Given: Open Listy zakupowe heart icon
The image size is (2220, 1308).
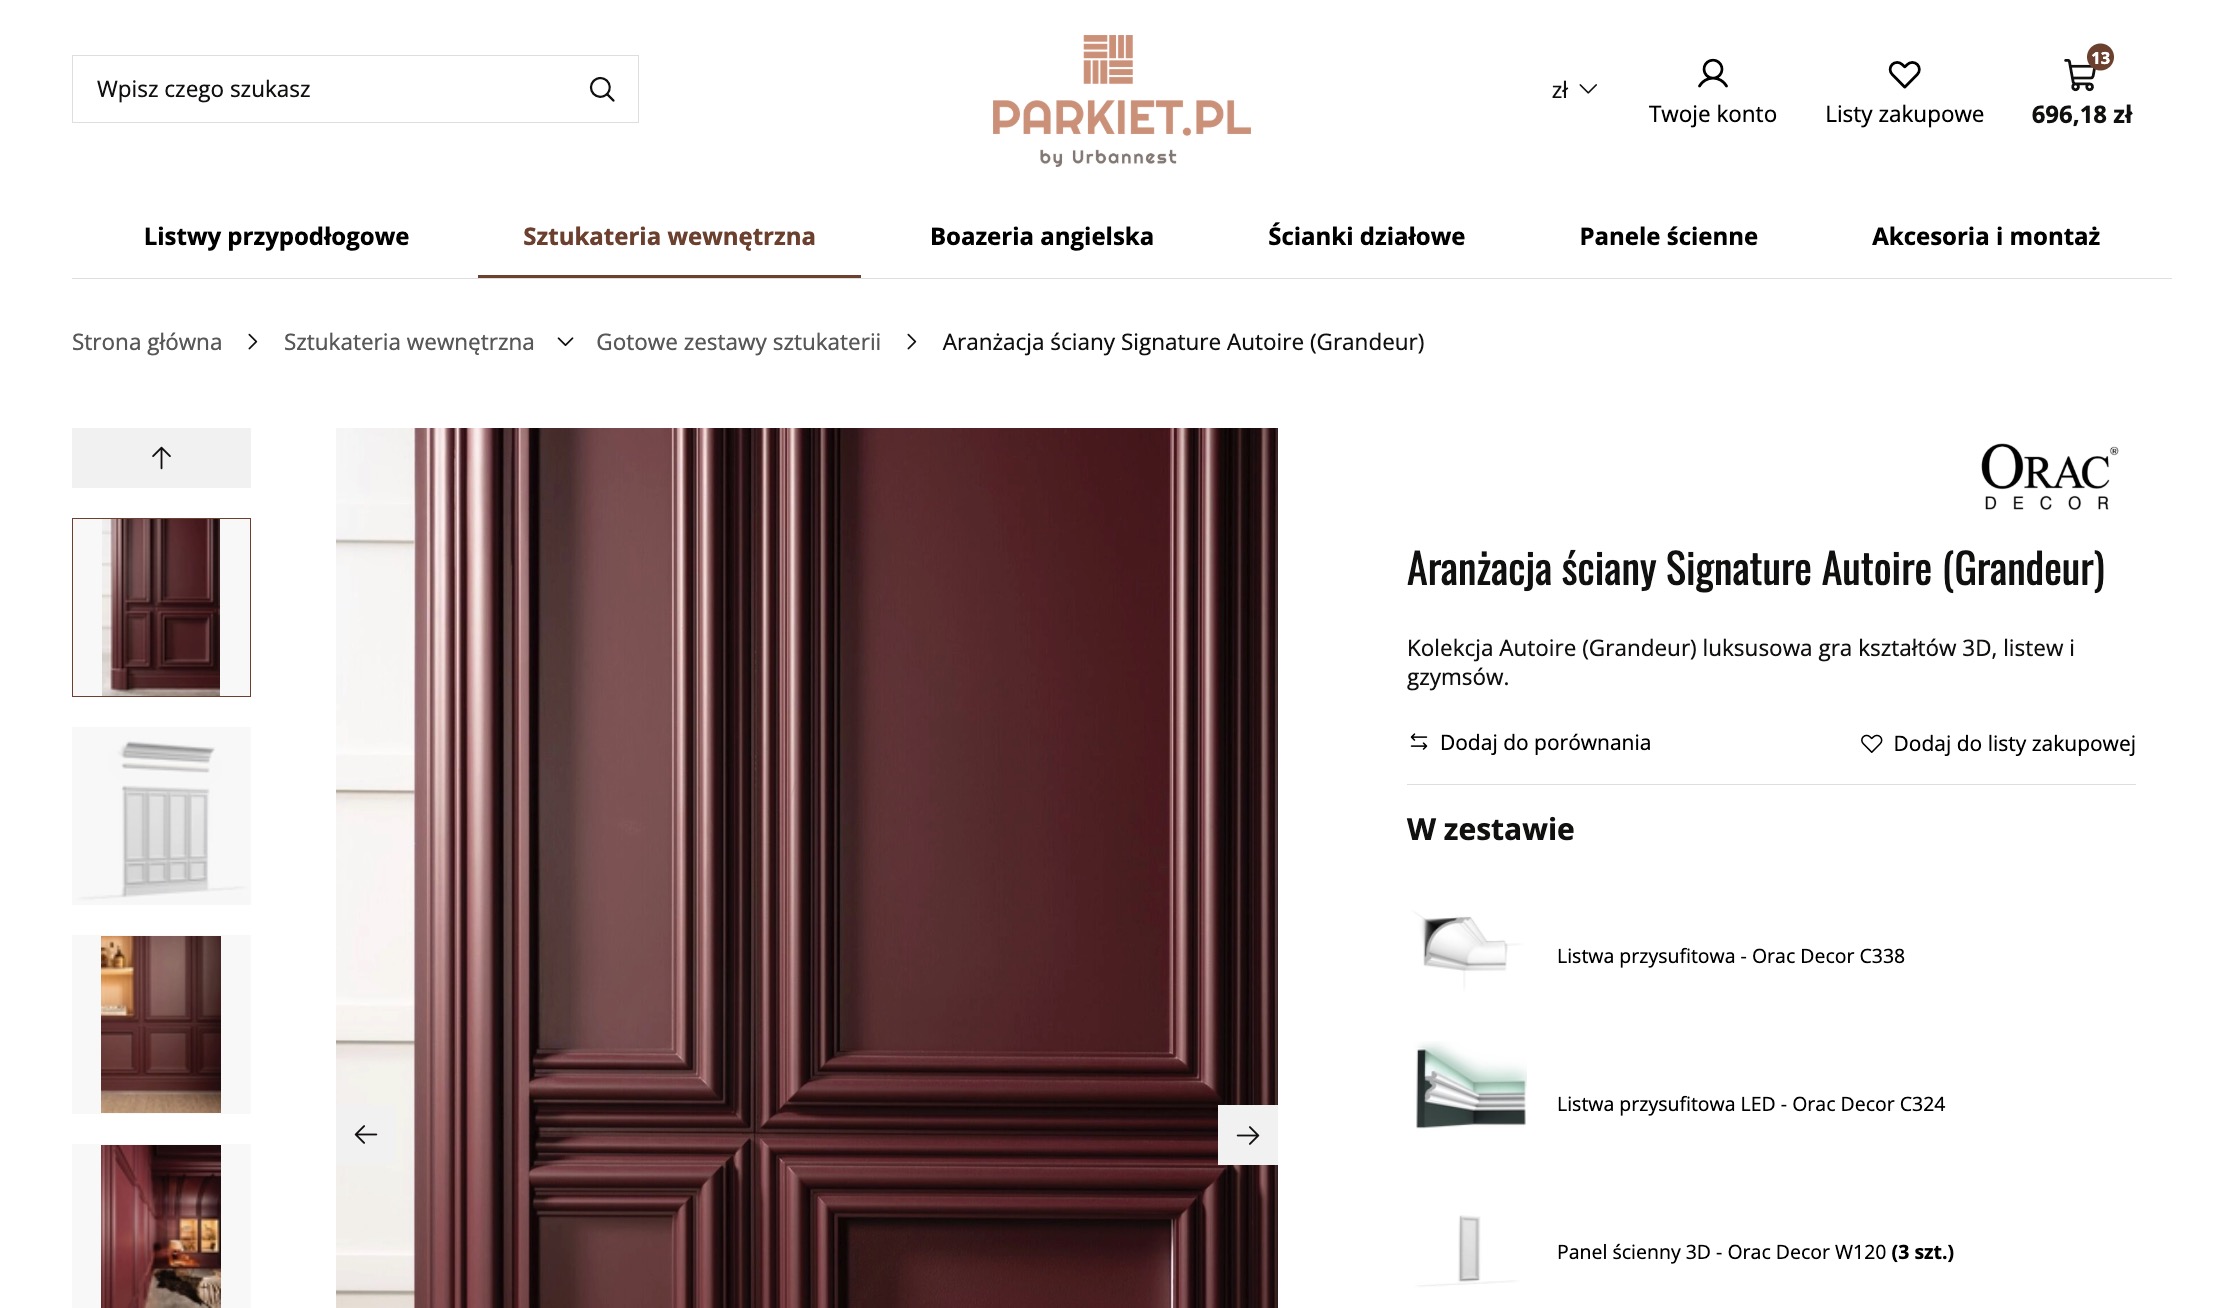Looking at the screenshot, I should (1904, 74).
